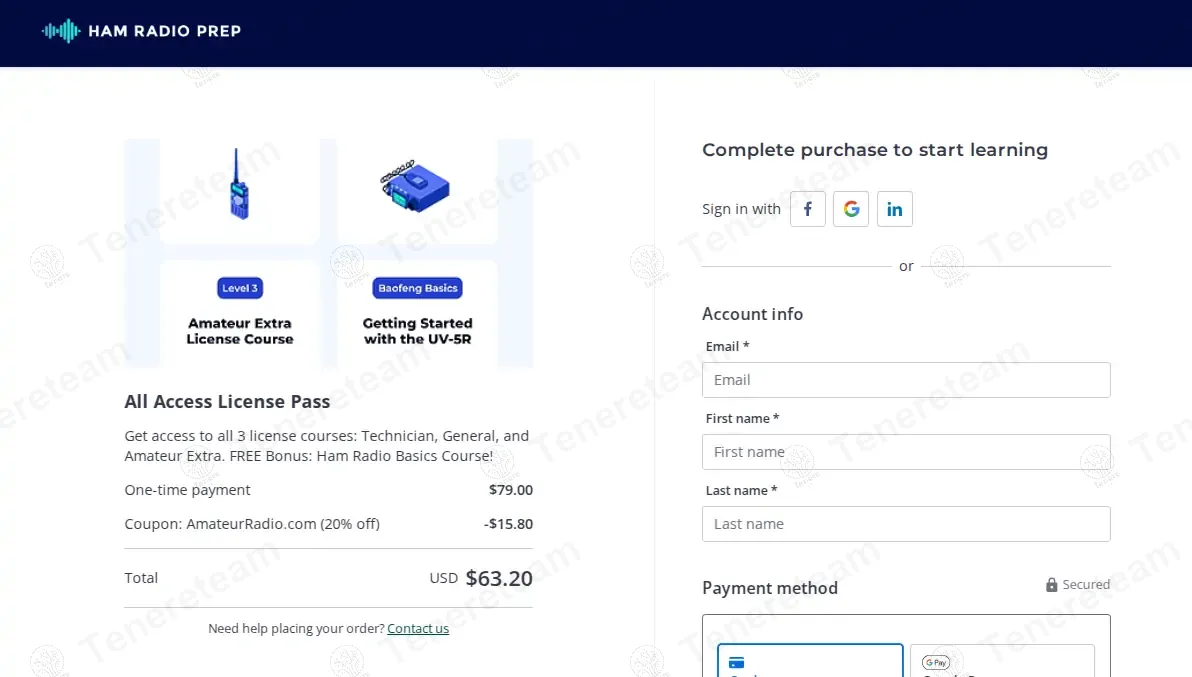
Task: Click the Level 3 badge
Action: coord(240,288)
